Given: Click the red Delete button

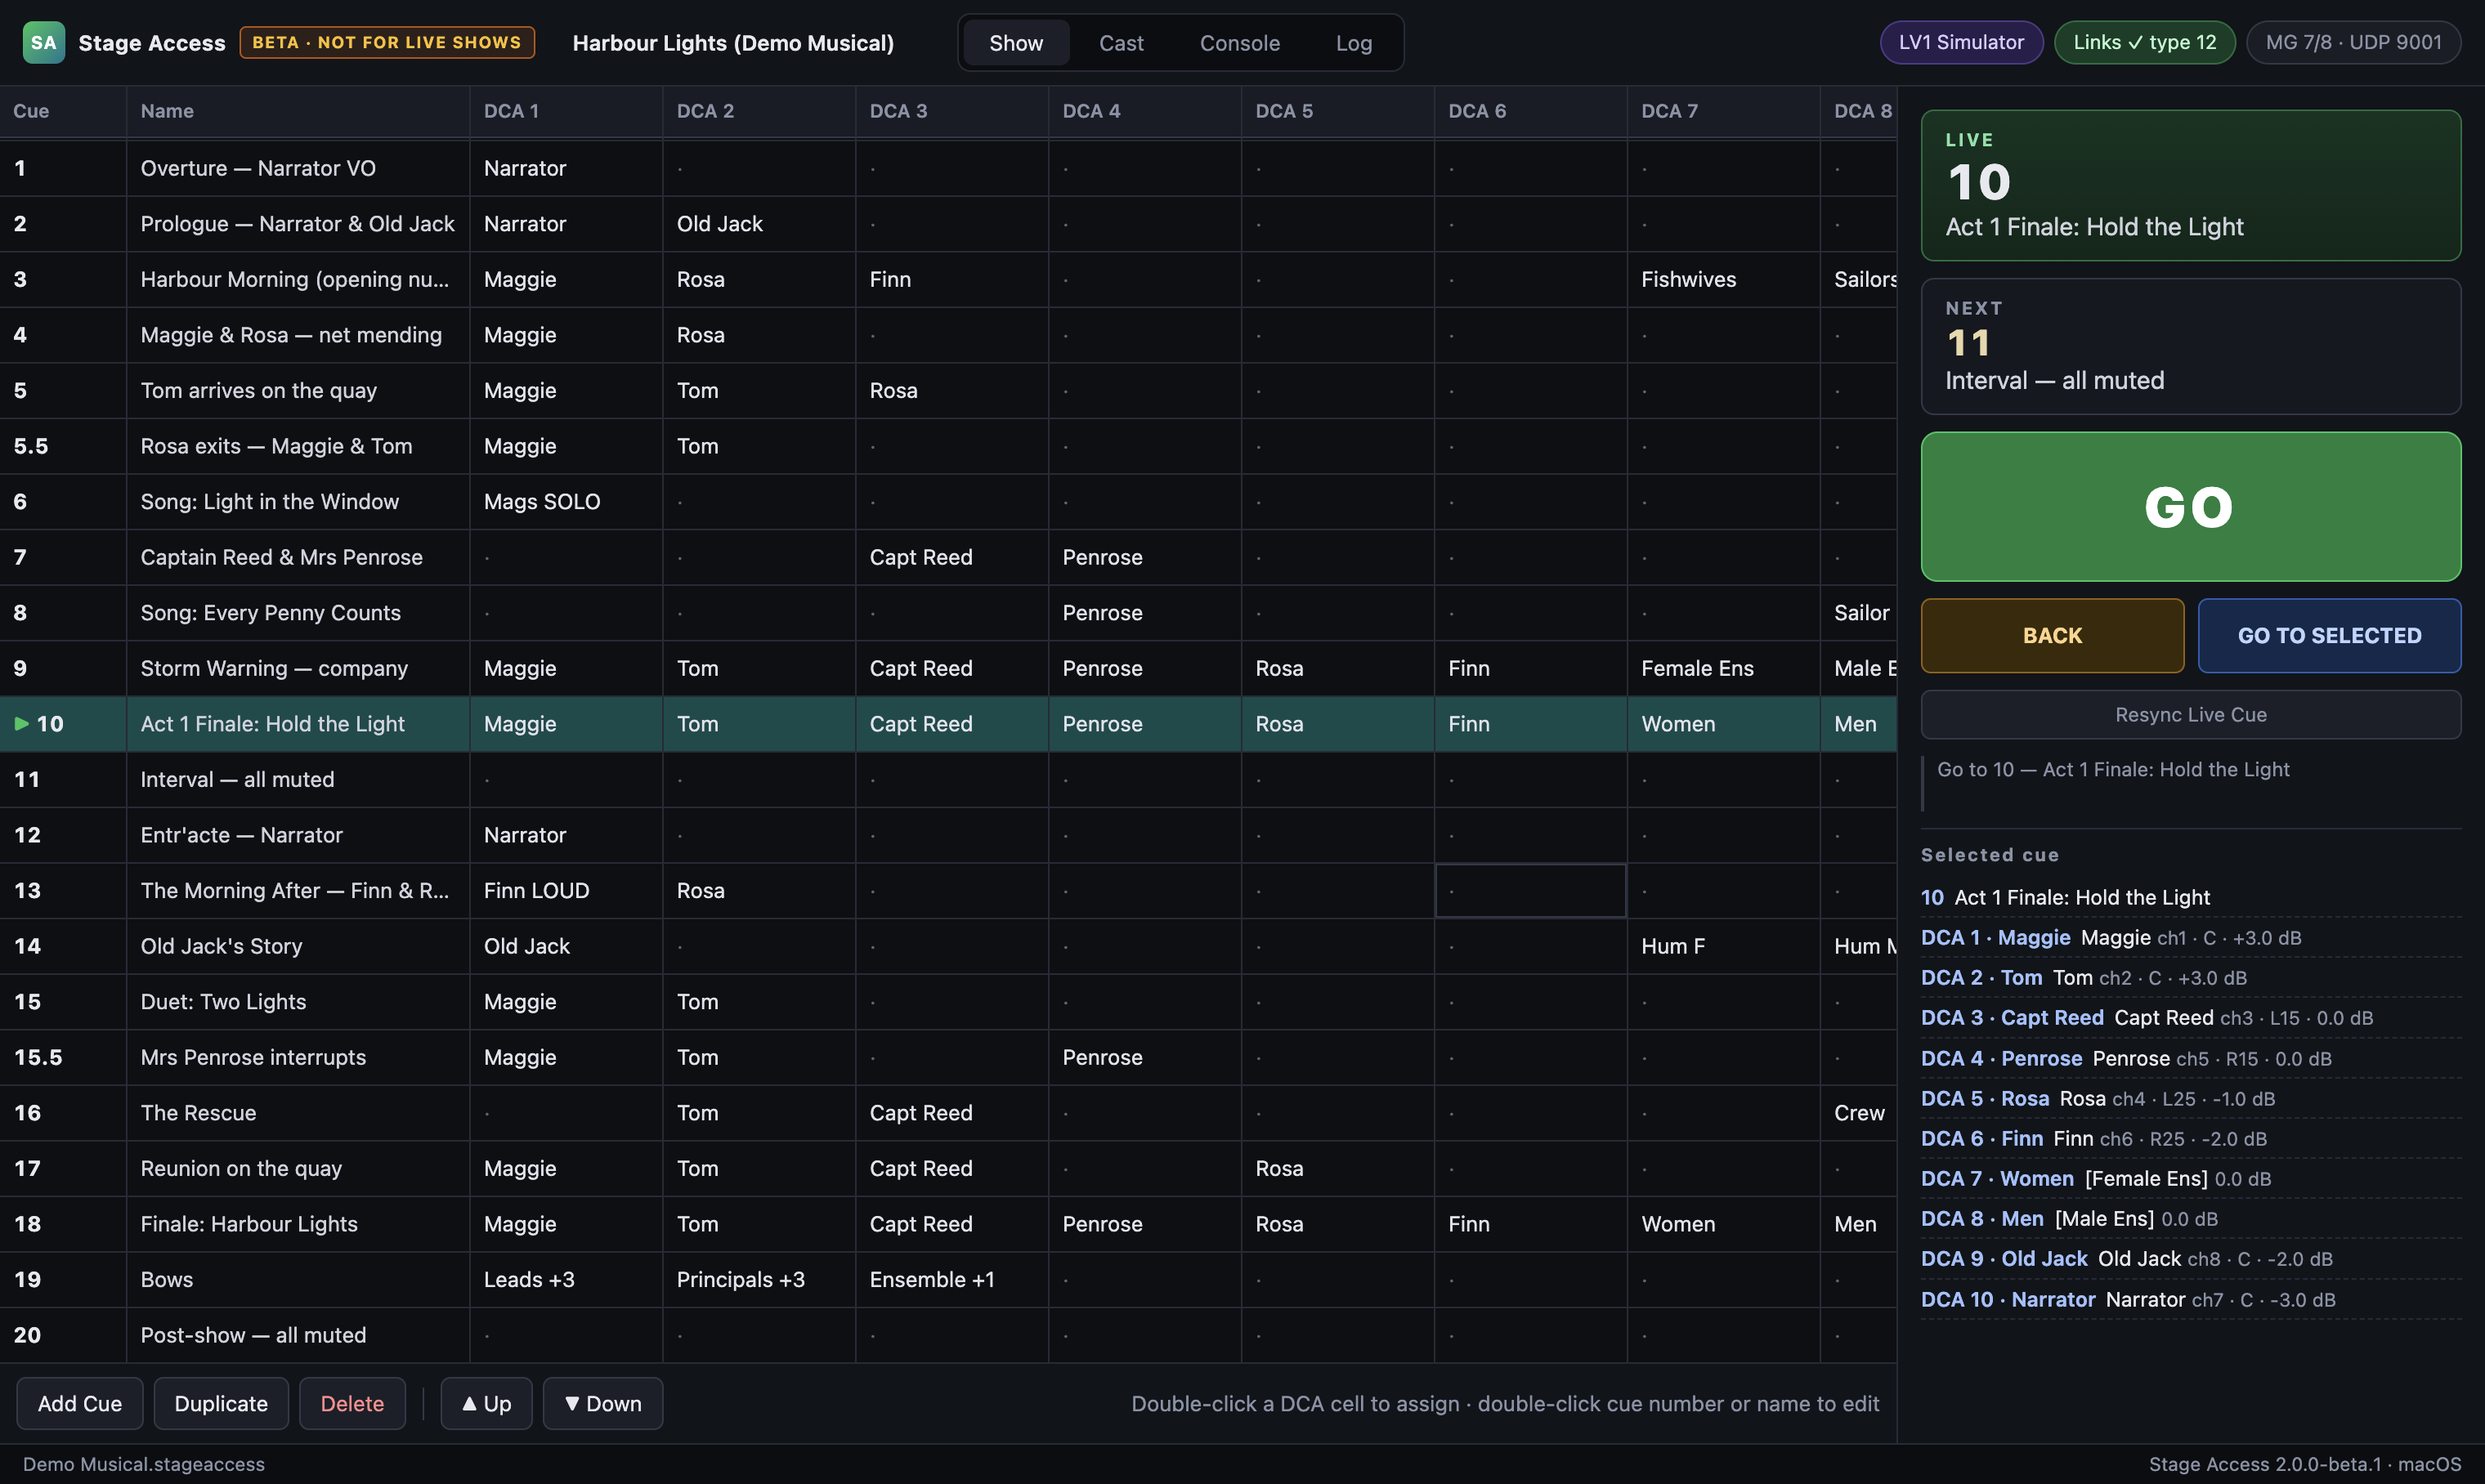Looking at the screenshot, I should 352,1404.
